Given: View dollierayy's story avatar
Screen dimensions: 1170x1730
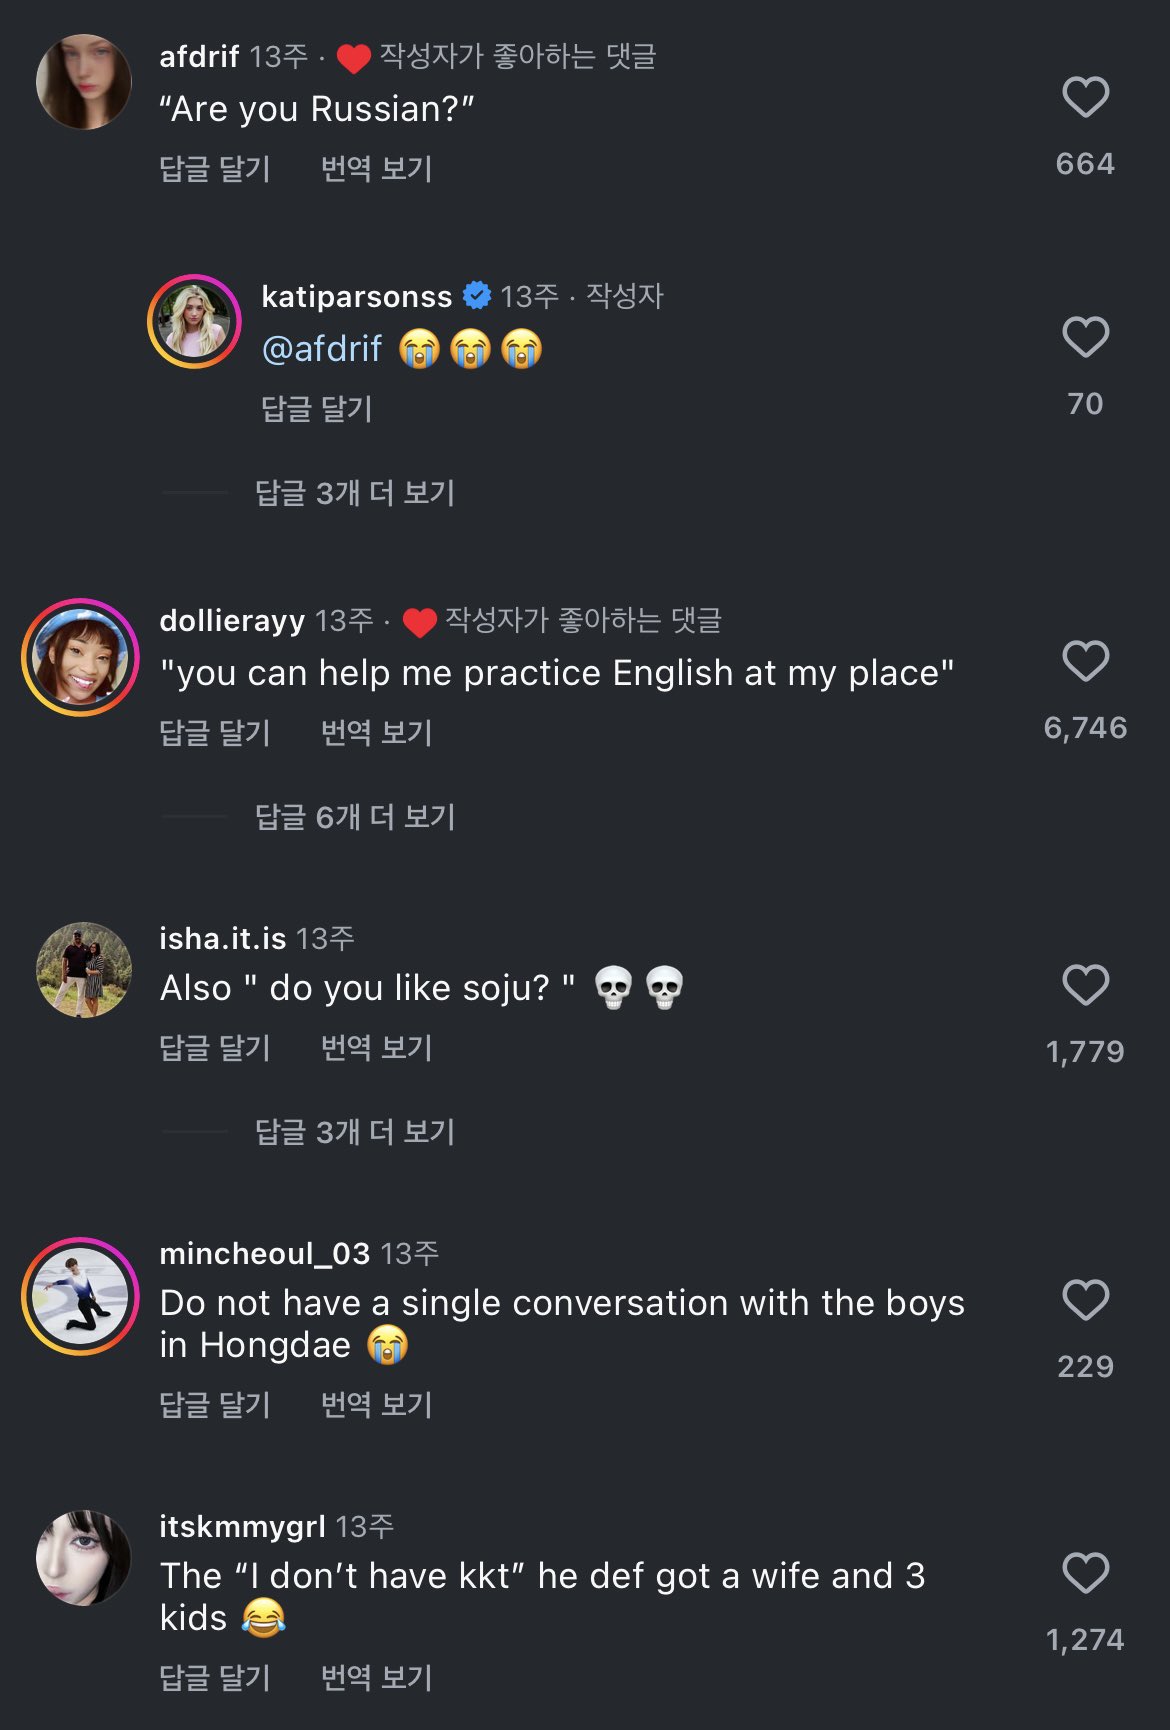Looking at the screenshot, I should click(80, 658).
